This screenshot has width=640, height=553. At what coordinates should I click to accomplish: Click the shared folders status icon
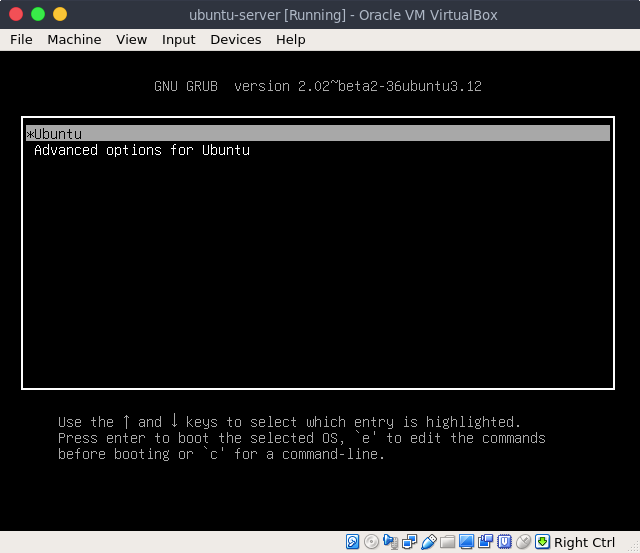[x=447, y=542]
